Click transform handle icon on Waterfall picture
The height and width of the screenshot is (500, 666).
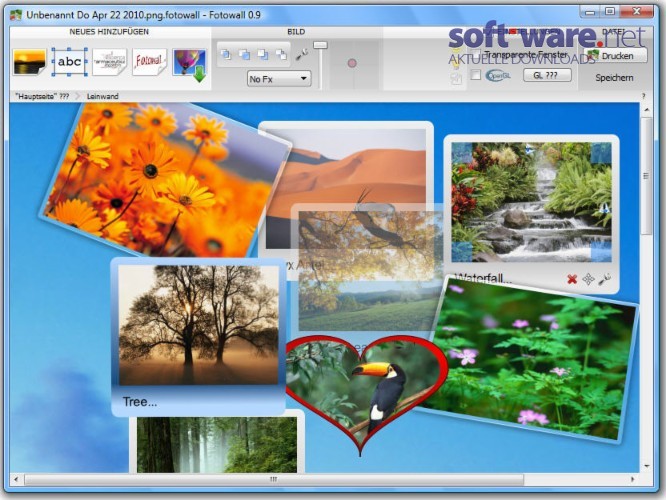(588, 279)
